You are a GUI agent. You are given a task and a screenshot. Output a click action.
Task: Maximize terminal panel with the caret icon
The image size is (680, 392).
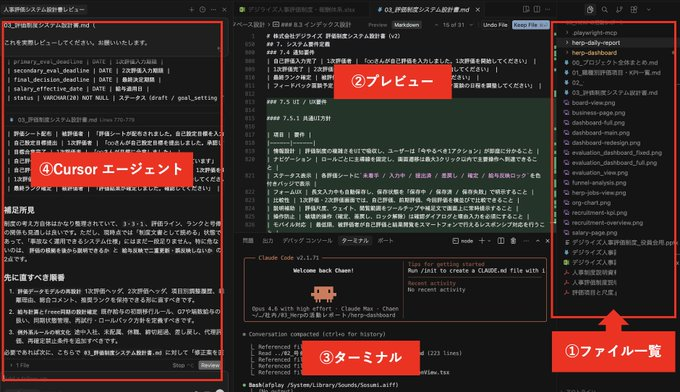point(538,241)
